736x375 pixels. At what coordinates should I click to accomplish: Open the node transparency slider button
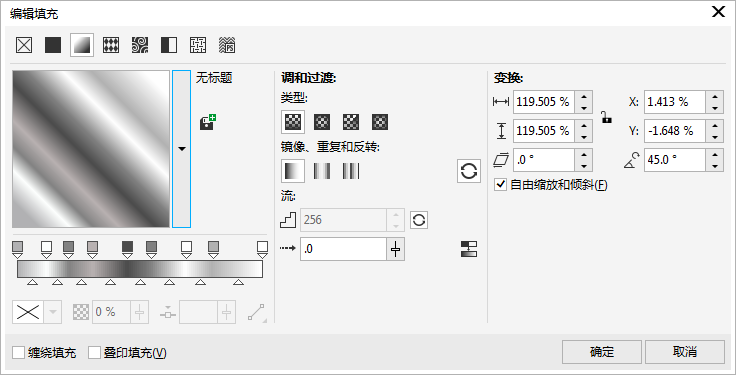(140, 313)
